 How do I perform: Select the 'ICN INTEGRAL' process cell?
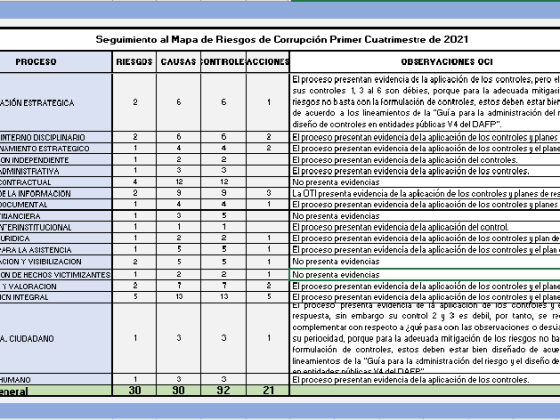coord(56,297)
